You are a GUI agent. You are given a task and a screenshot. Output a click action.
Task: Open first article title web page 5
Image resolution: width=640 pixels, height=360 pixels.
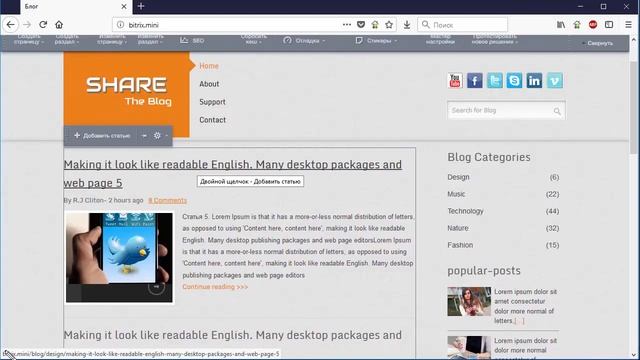(x=233, y=174)
